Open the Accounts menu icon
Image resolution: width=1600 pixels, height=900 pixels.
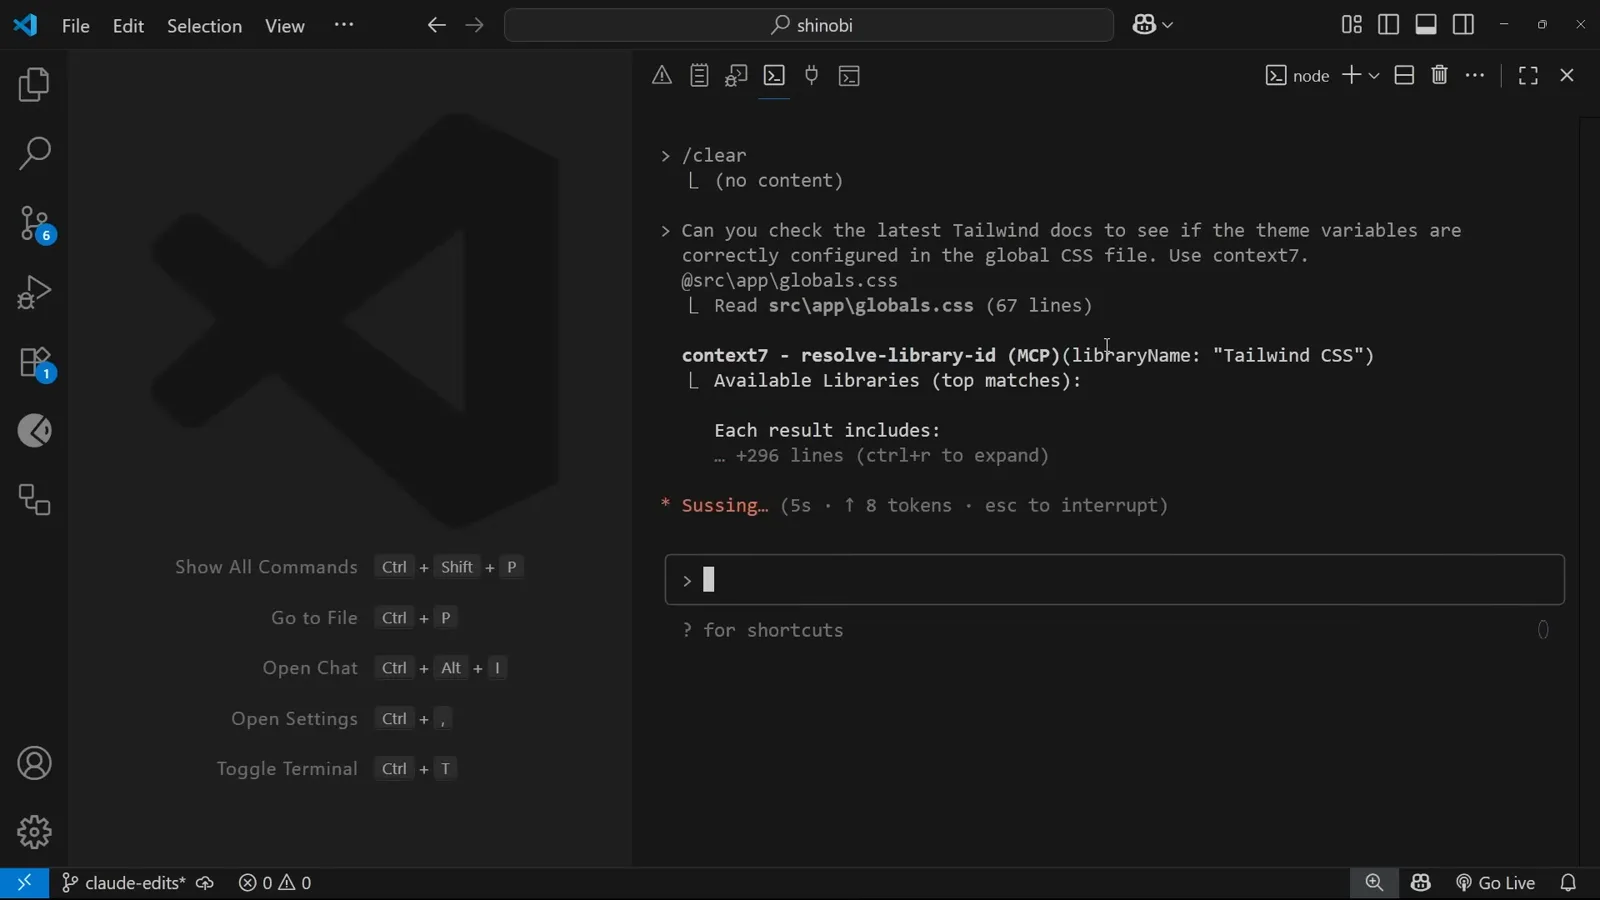pos(34,764)
